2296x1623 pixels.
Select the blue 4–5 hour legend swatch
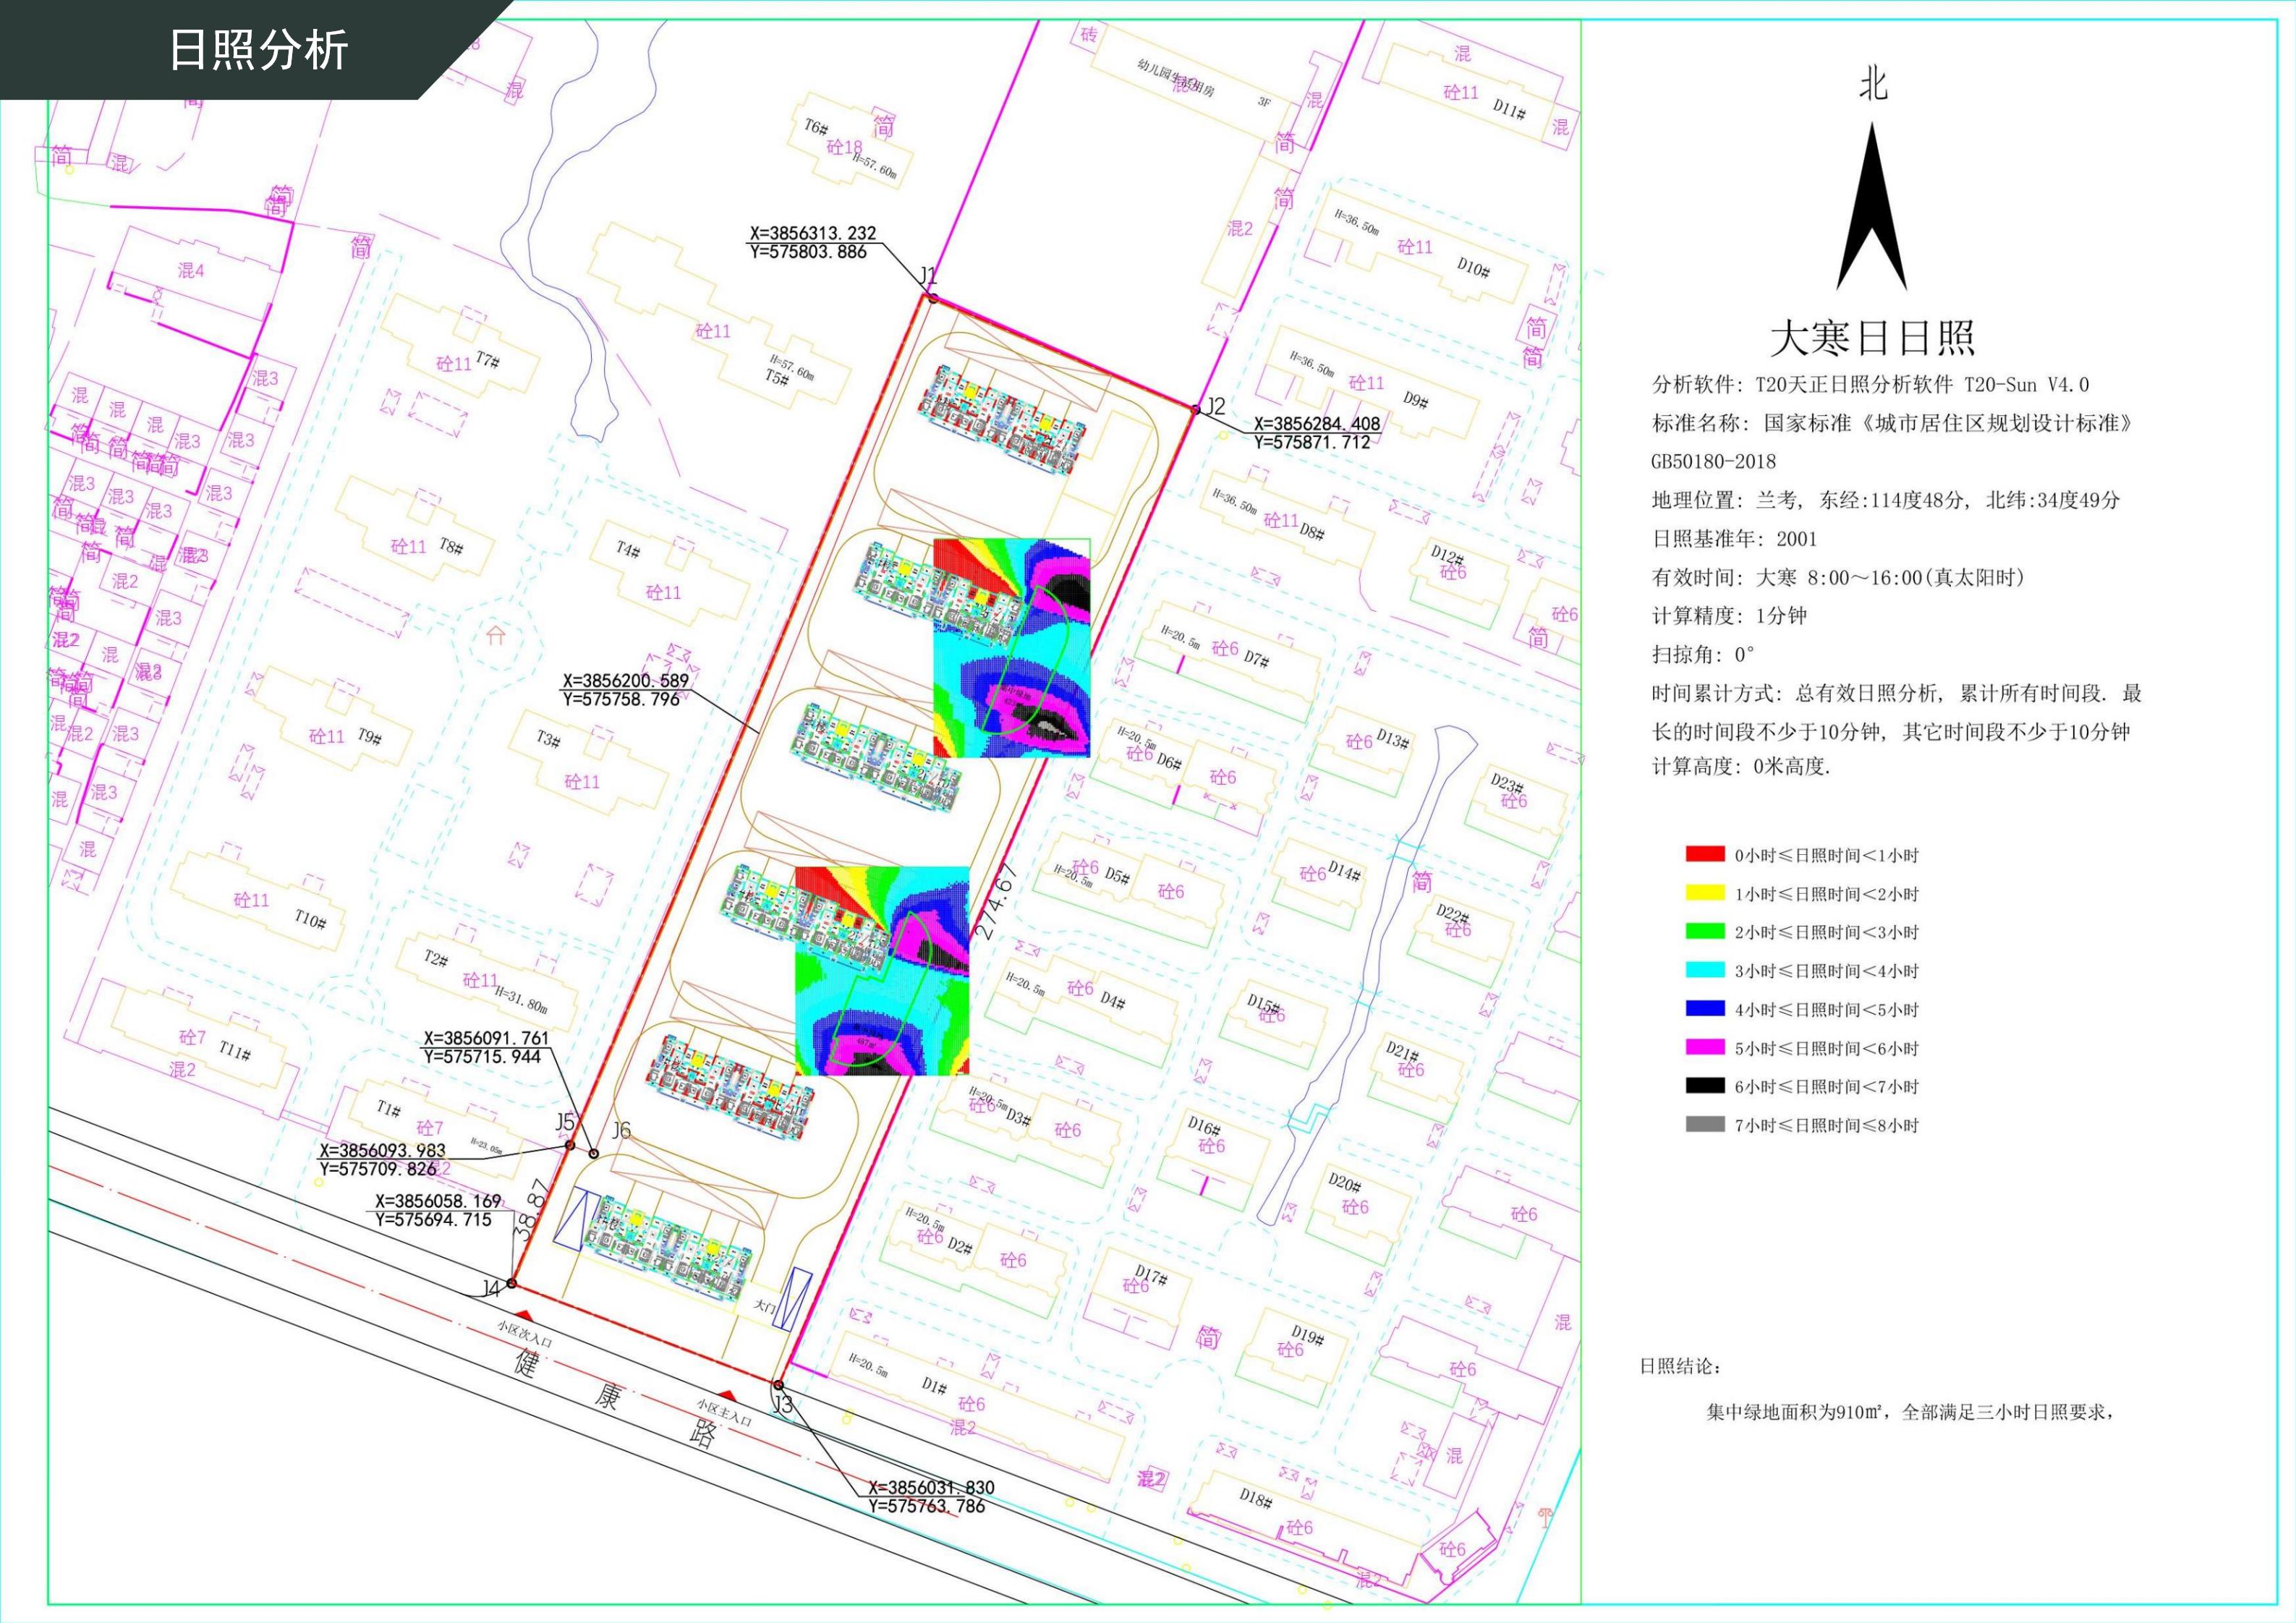tap(1705, 1008)
